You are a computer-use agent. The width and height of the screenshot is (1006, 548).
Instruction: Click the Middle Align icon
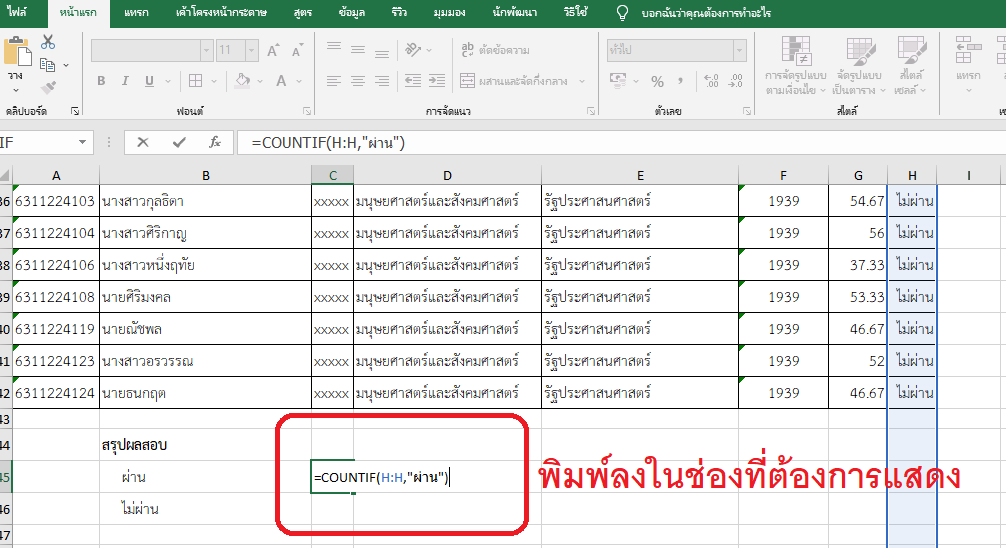[358, 49]
